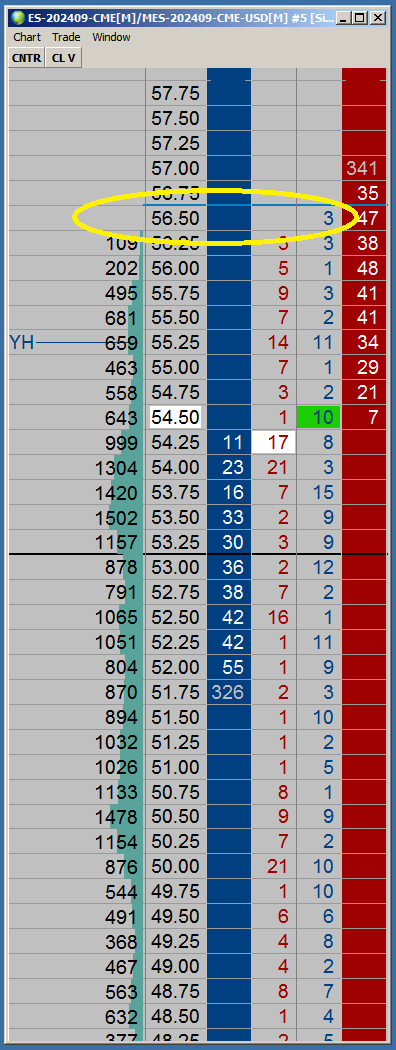
Task: Click the green cell showing 10
Action: click(319, 418)
